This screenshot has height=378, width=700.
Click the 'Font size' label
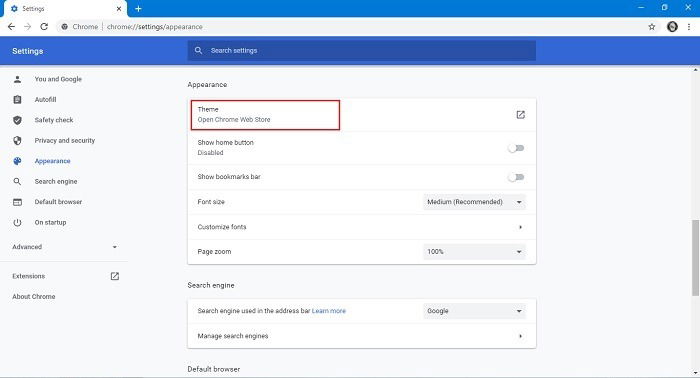coord(211,202)
